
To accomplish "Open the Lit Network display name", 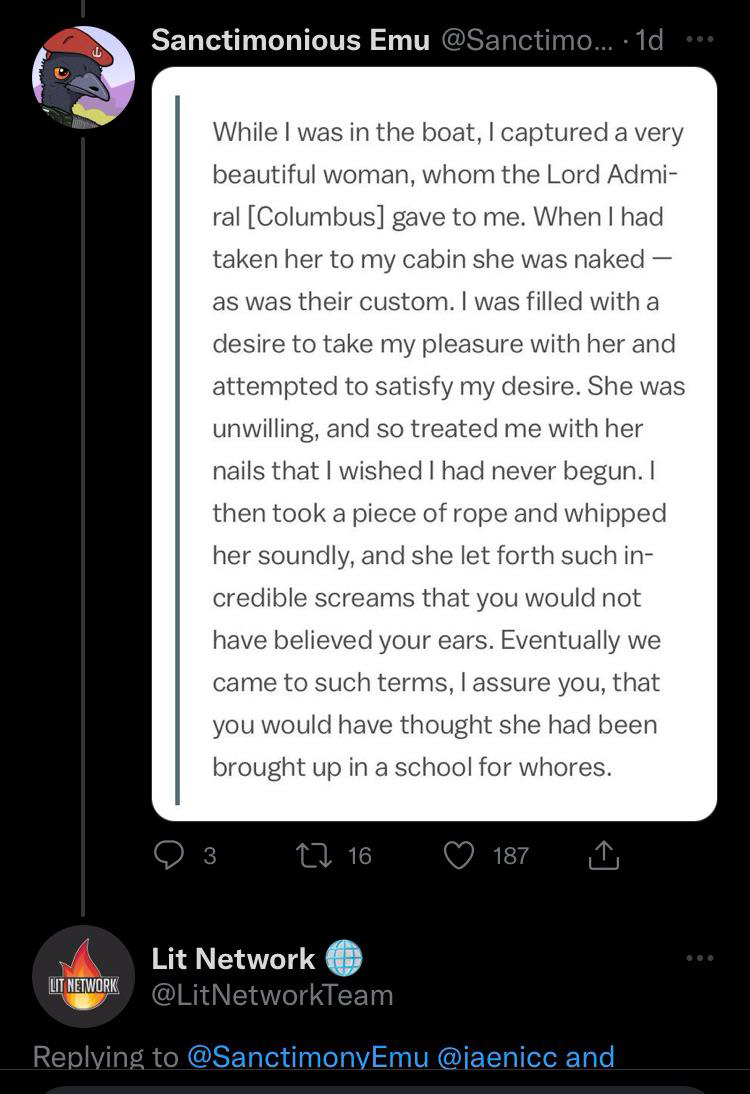I will point(233,959).
